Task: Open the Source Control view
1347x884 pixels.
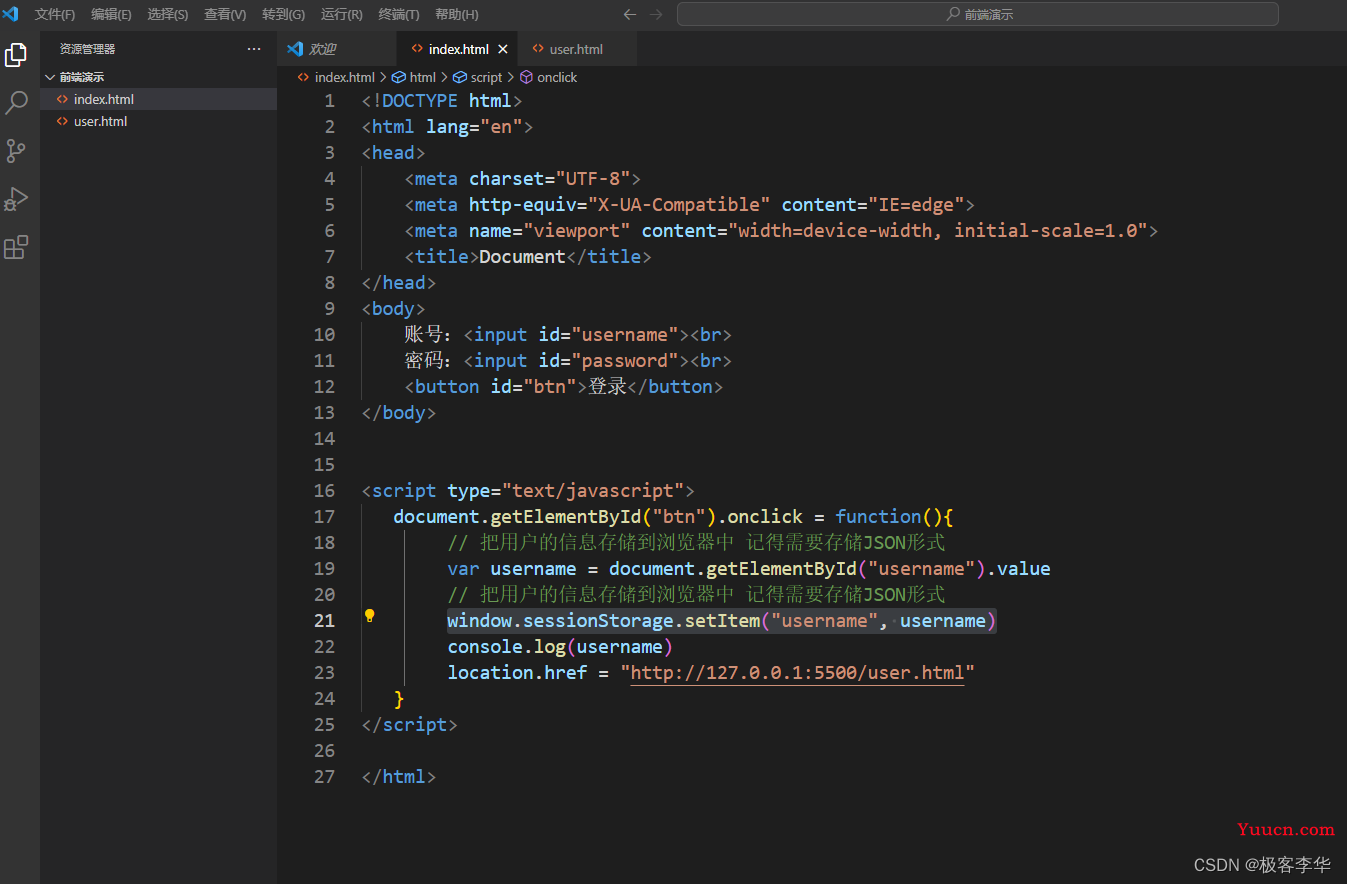Action: 16,151
